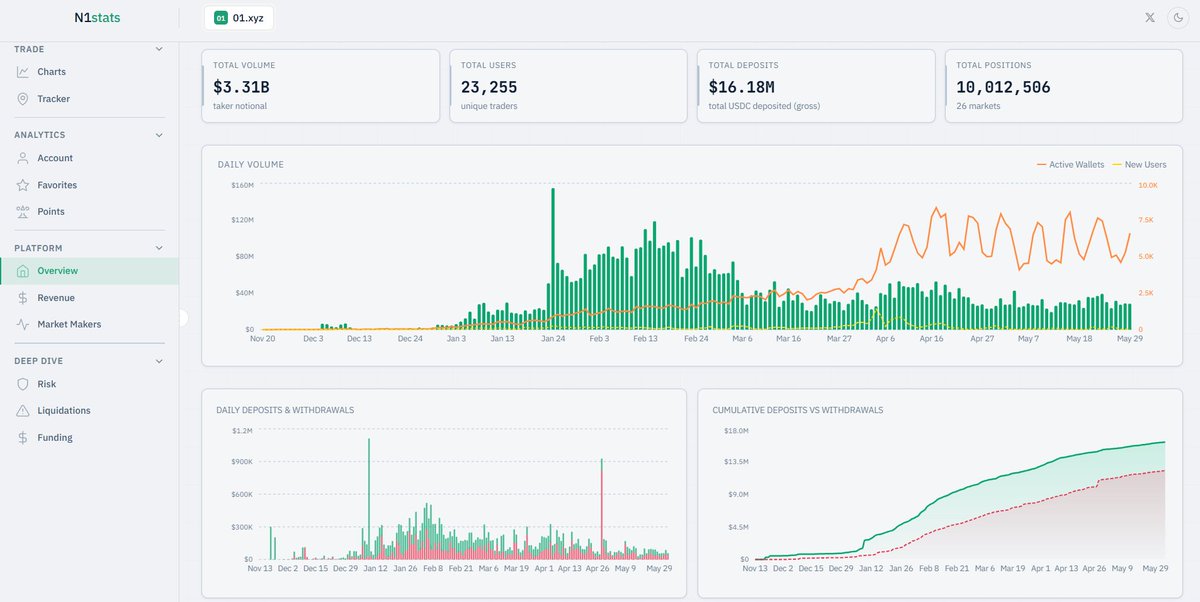Click the Funding dollar icon
Viewport: 1200px width, 602px height.
pyautogui.click(x=23, y=438)
